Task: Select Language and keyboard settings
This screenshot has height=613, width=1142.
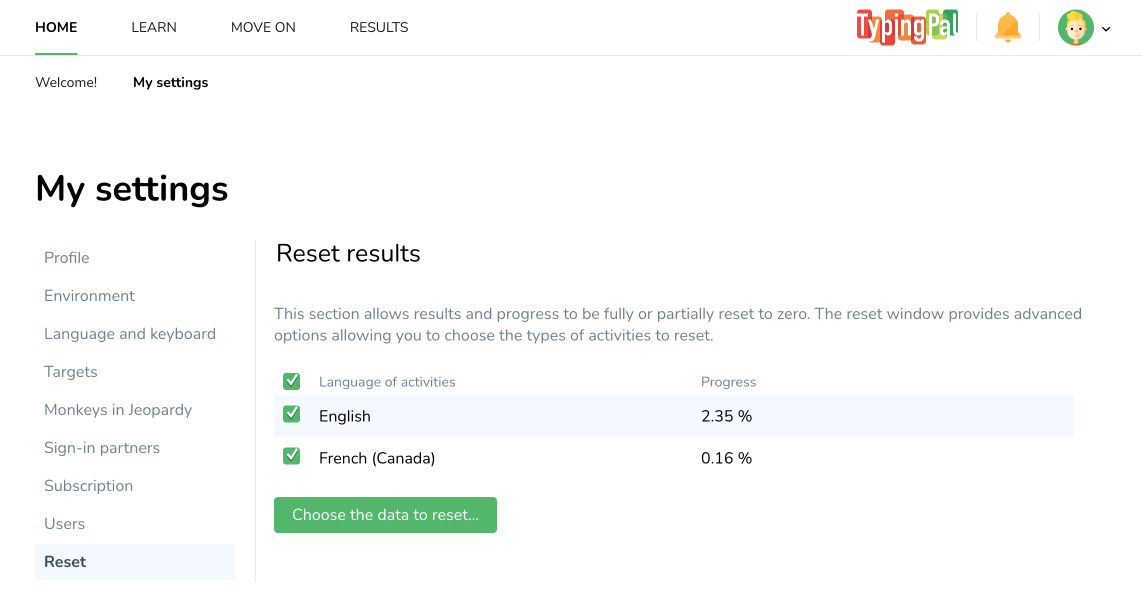Action: tap(130, 334)
